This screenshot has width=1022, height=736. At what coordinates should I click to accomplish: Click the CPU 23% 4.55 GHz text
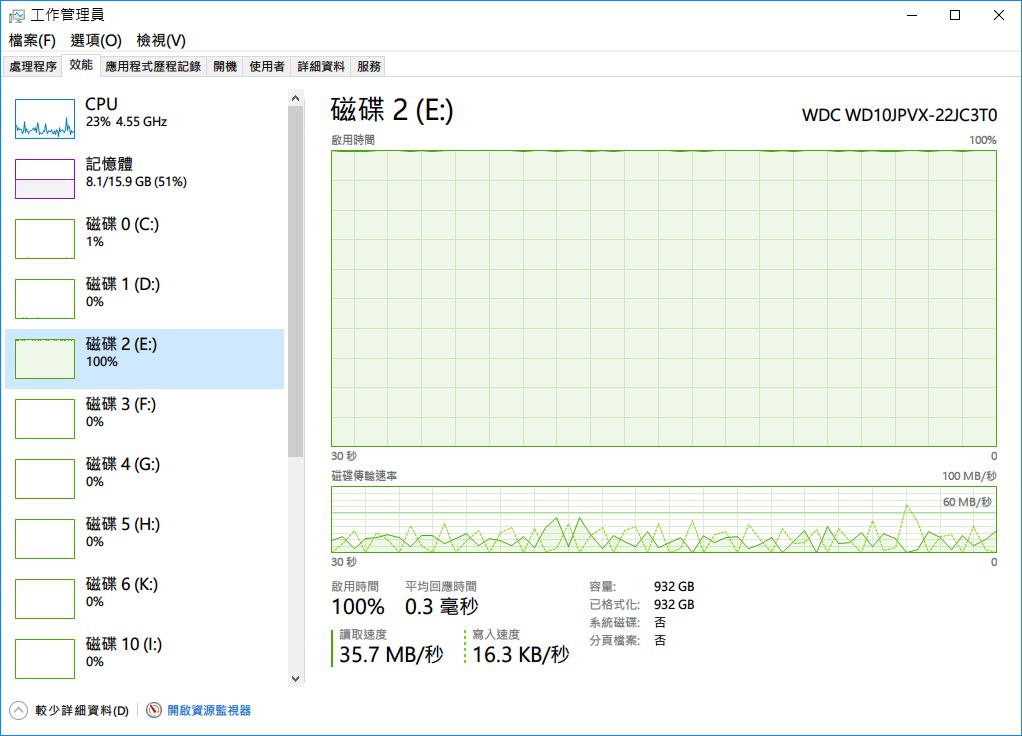pos(126,121)
